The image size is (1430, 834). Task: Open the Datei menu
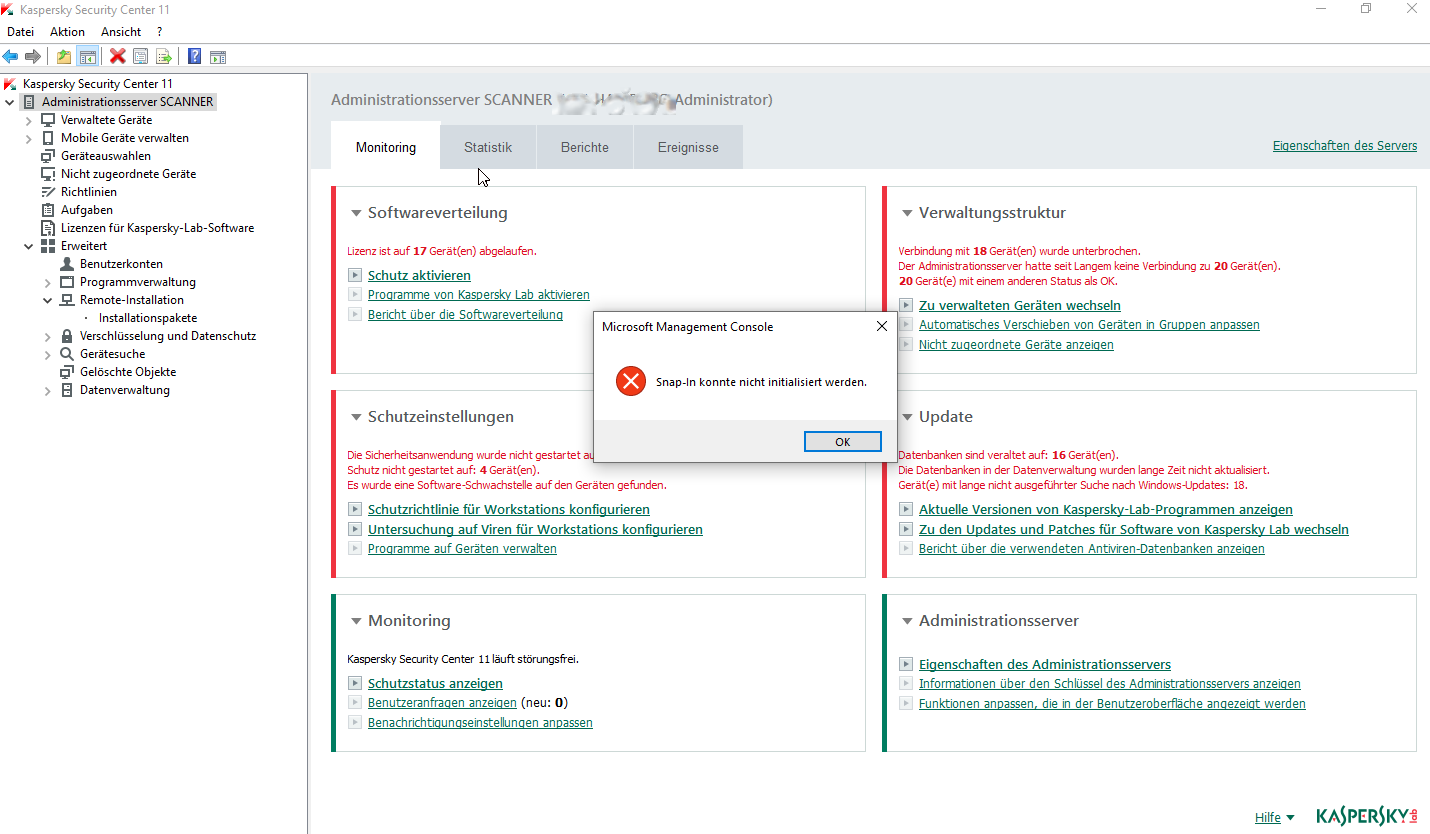20,32
